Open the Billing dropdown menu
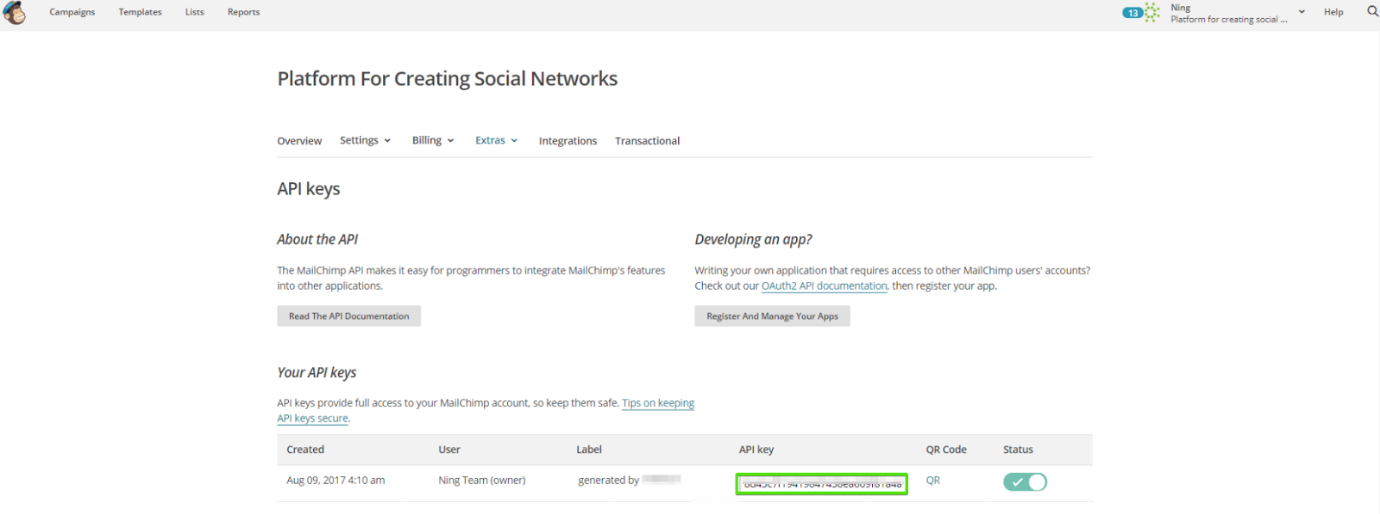The image size is (1380, 514). click(x=433, y=141)
